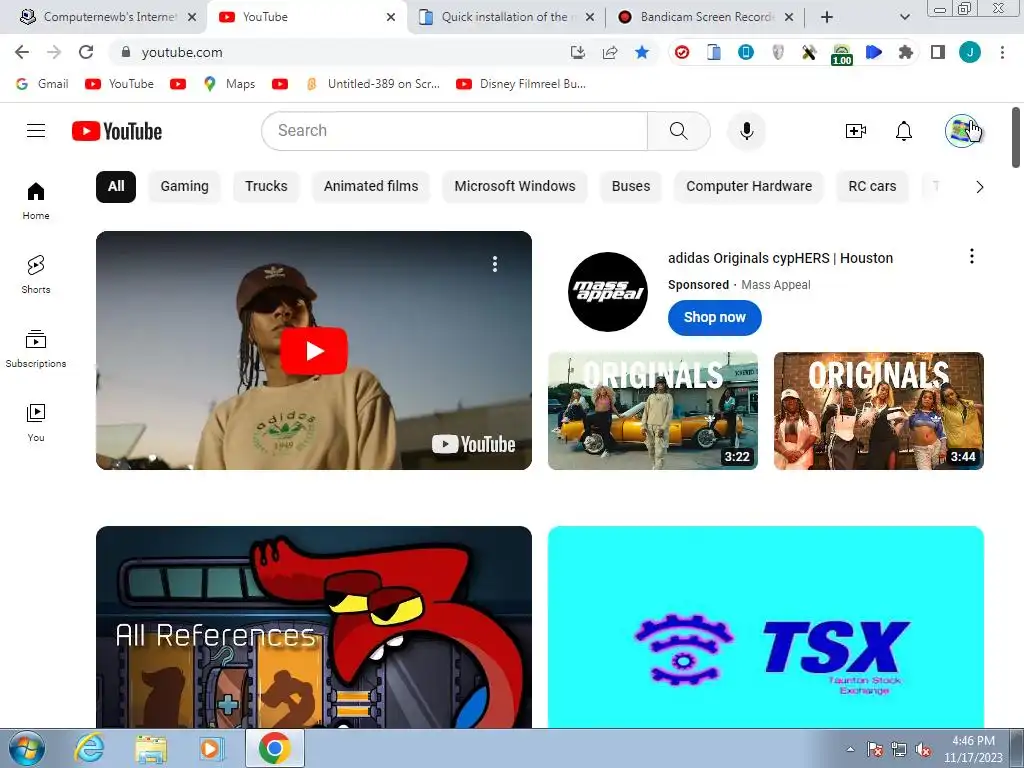Viewport: 1024px width, 768px height.
Task: Click the magnifier search button
Action: point(679,131)
